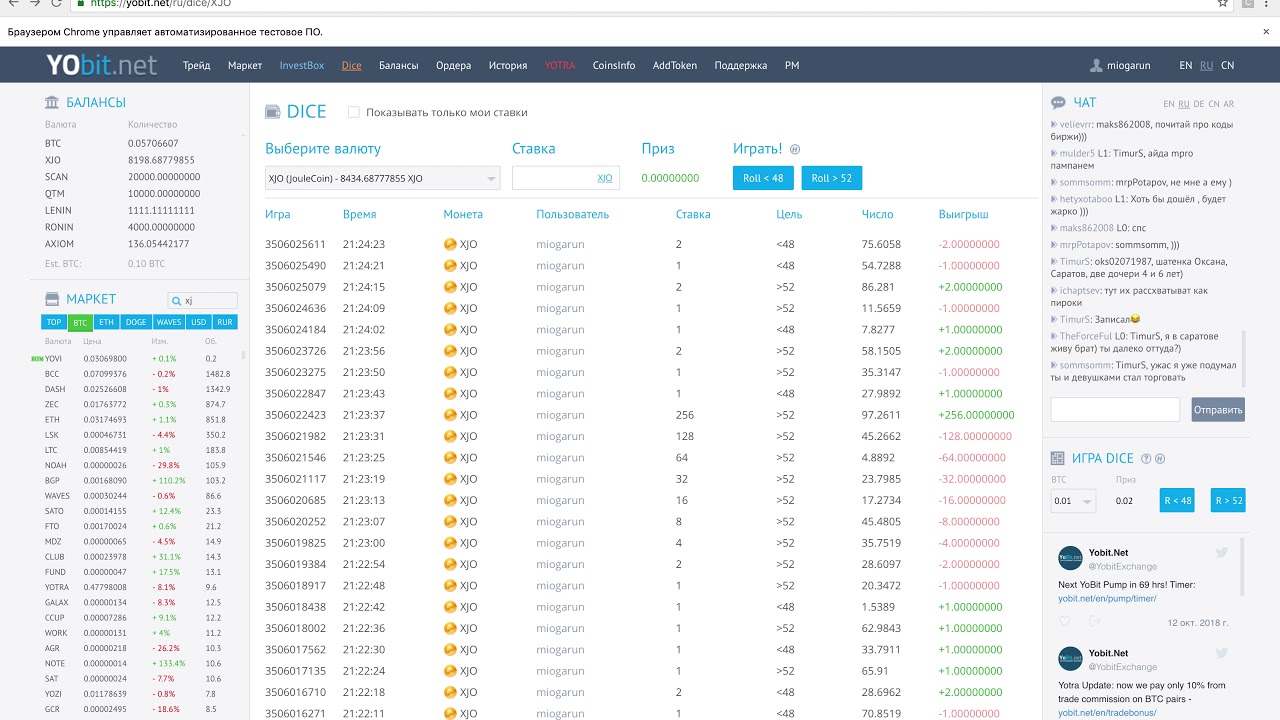Select the BTC market tab
1280x720 pixels.
(x=80, y=322)
